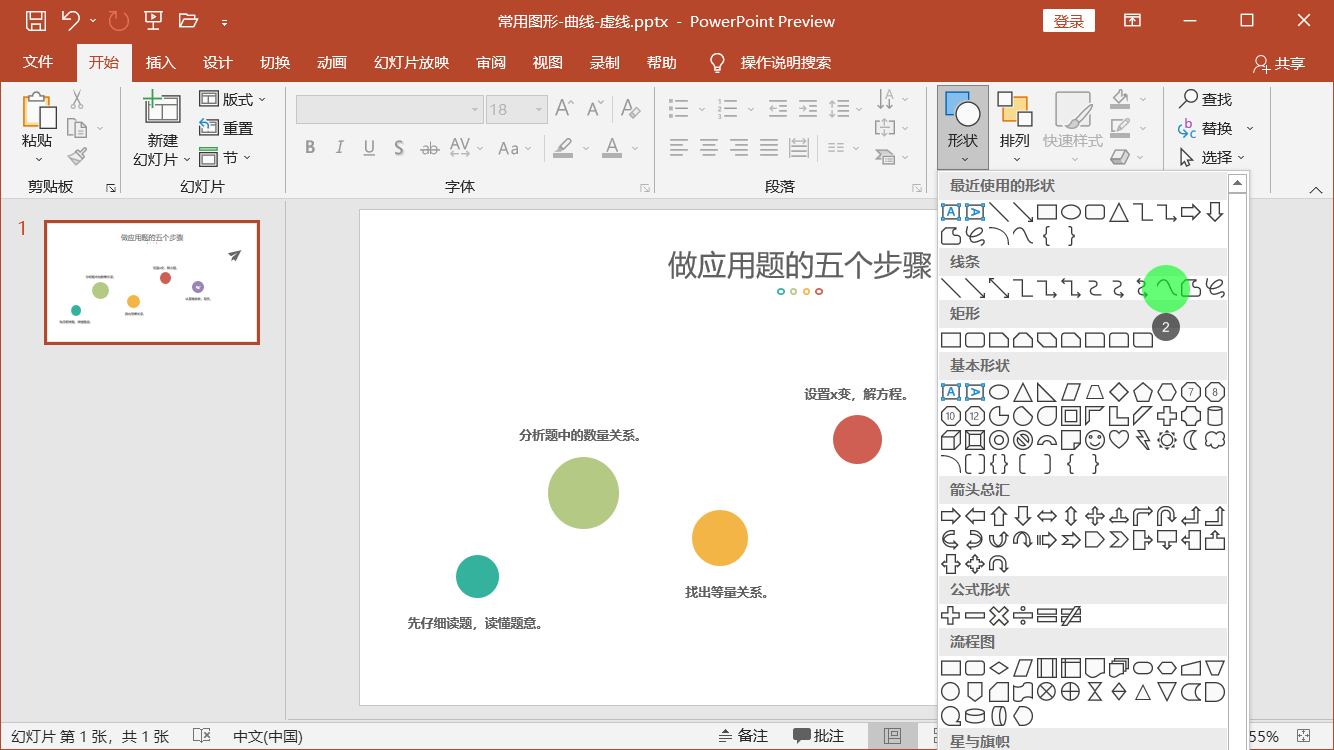Choose the flowchart Collate hourglass shape
This screenshot has width=1334, height=750.
click(x=1095, y=692)
